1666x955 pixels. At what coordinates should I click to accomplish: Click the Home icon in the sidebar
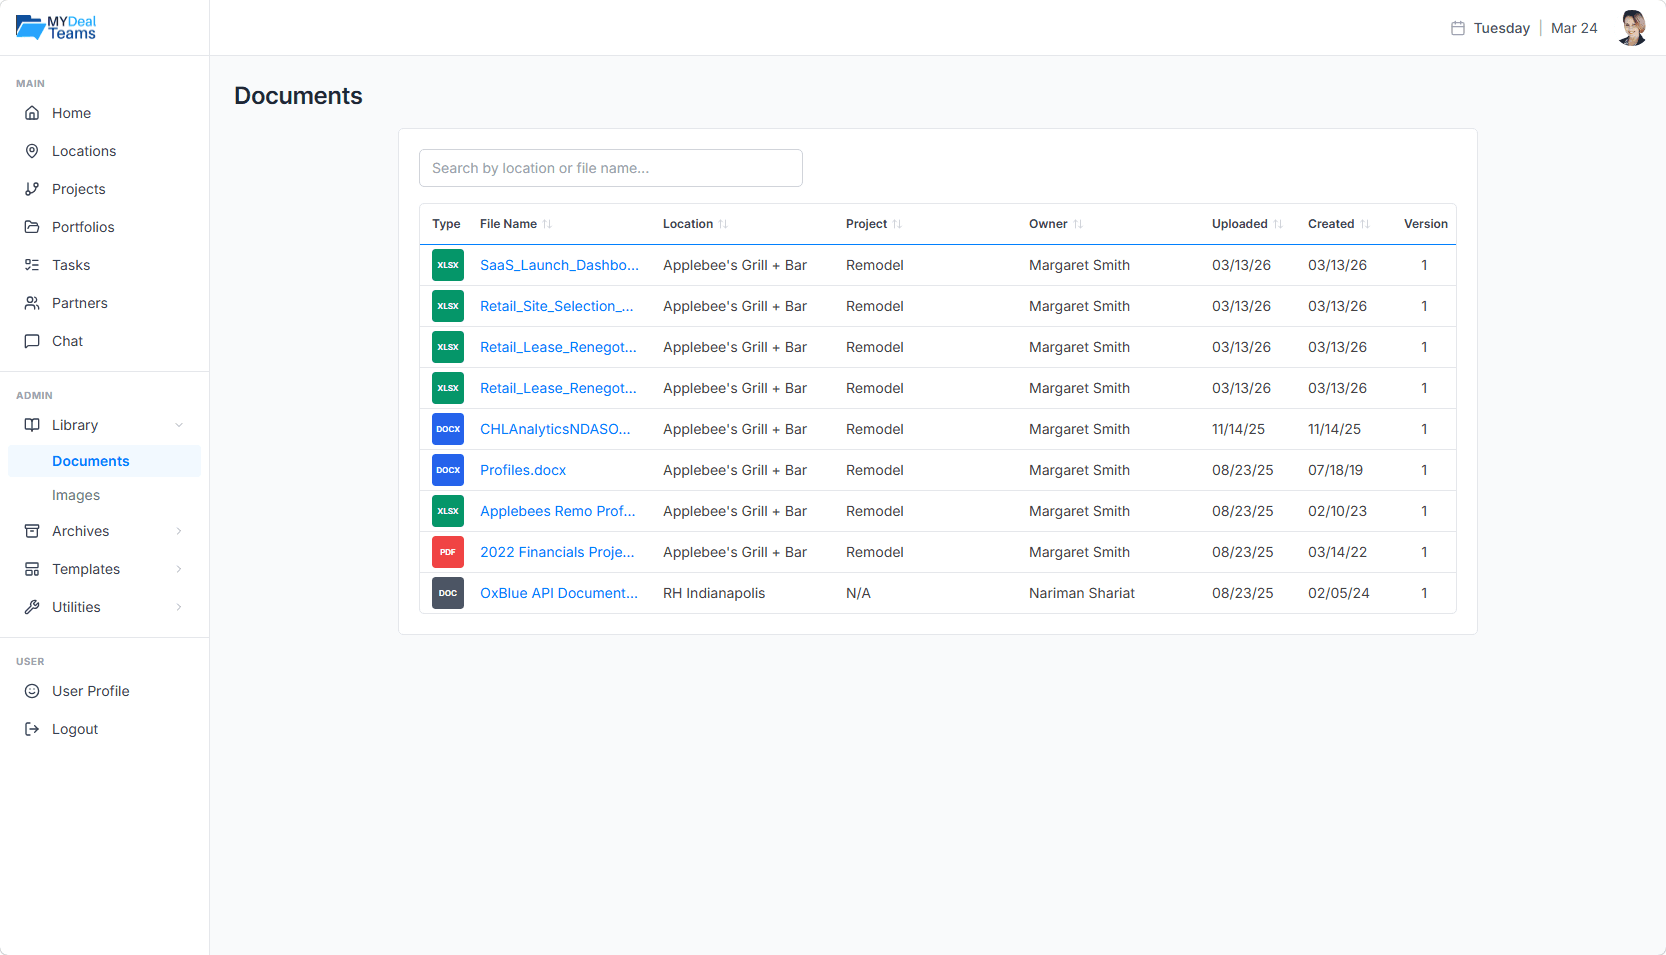[33, 113]
